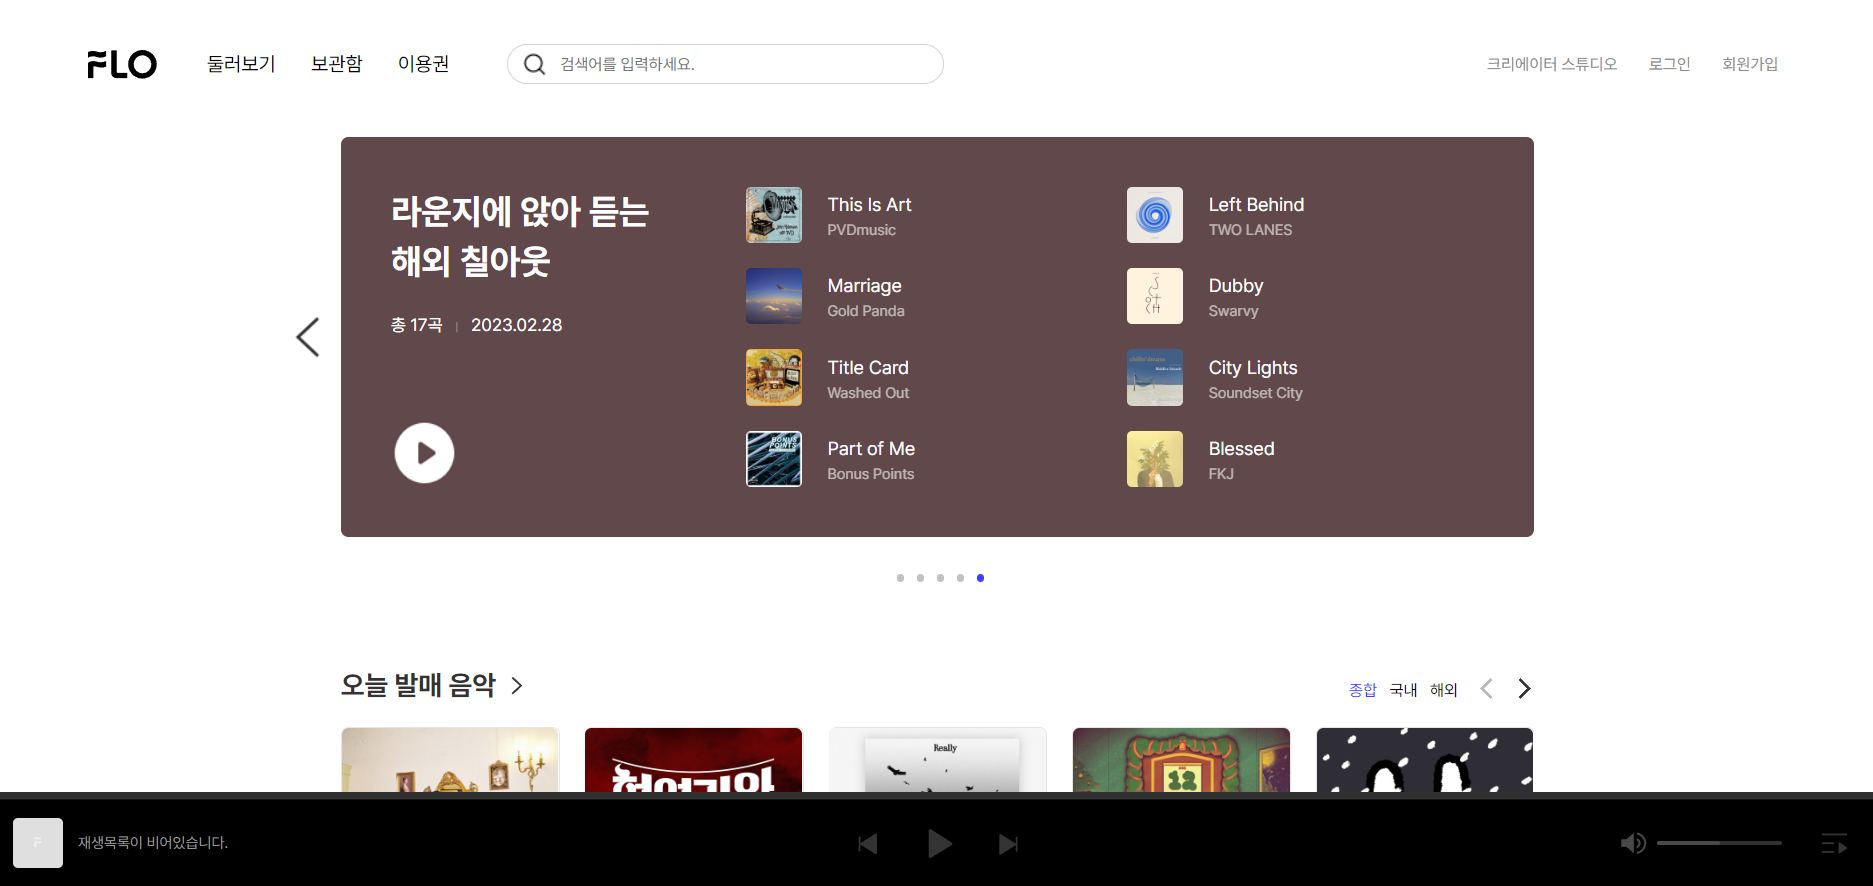Open the playlist queue icon
This screenshot has width=1873, height=886.
pos(1833,844)
